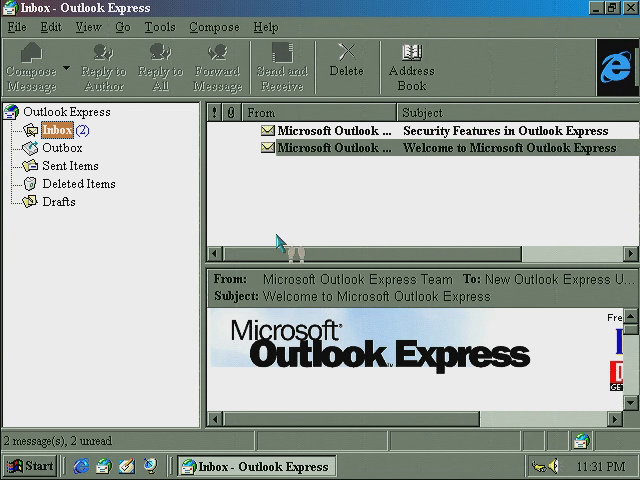The width and height of the screenshot is (640, 480).
Task: Click message list horizontal scrollbar thumb
Action: click(x=373, y=254)
